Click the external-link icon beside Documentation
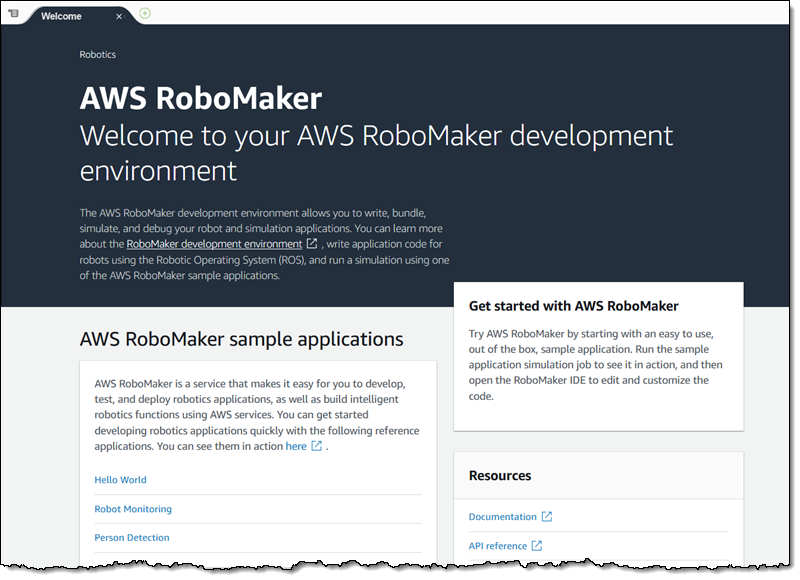Screen dimensions: 800x580 (547, 517)
